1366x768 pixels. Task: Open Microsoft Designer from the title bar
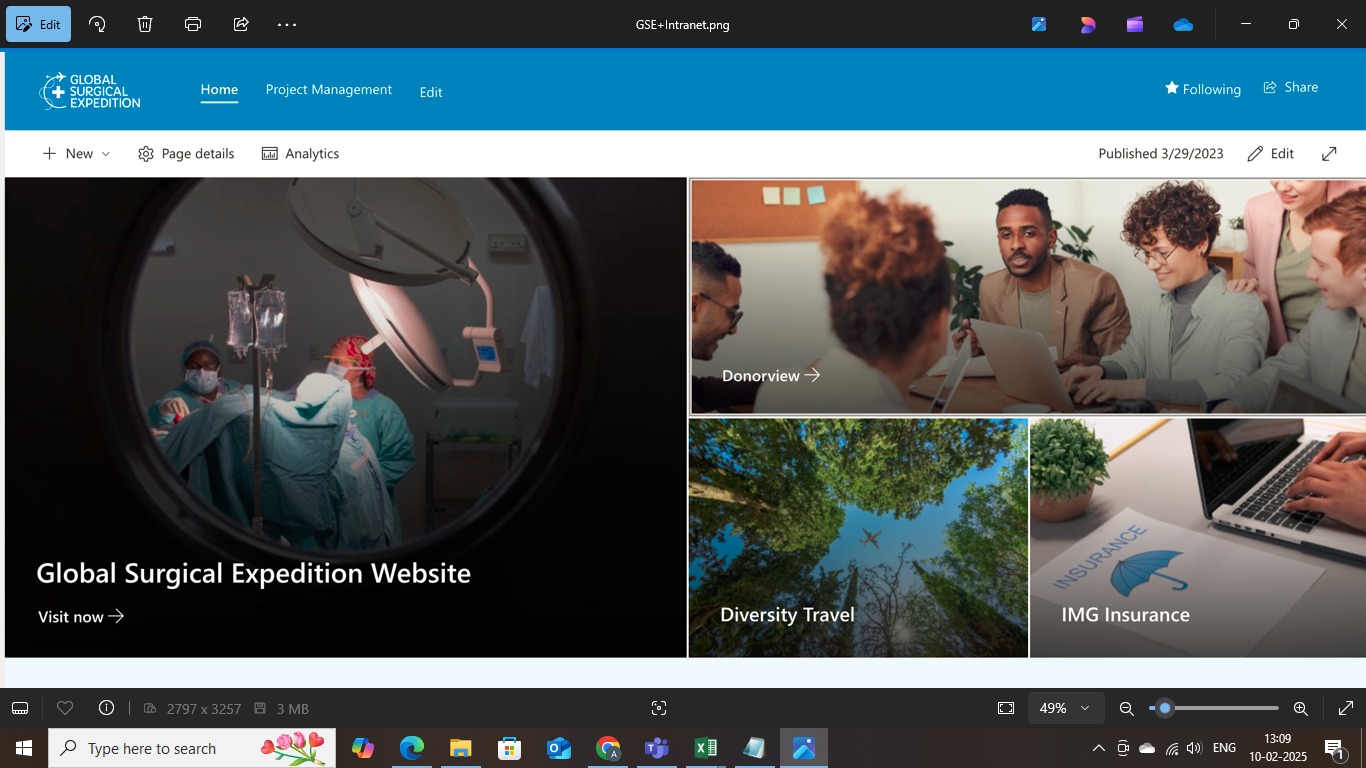coord(1039,24)
